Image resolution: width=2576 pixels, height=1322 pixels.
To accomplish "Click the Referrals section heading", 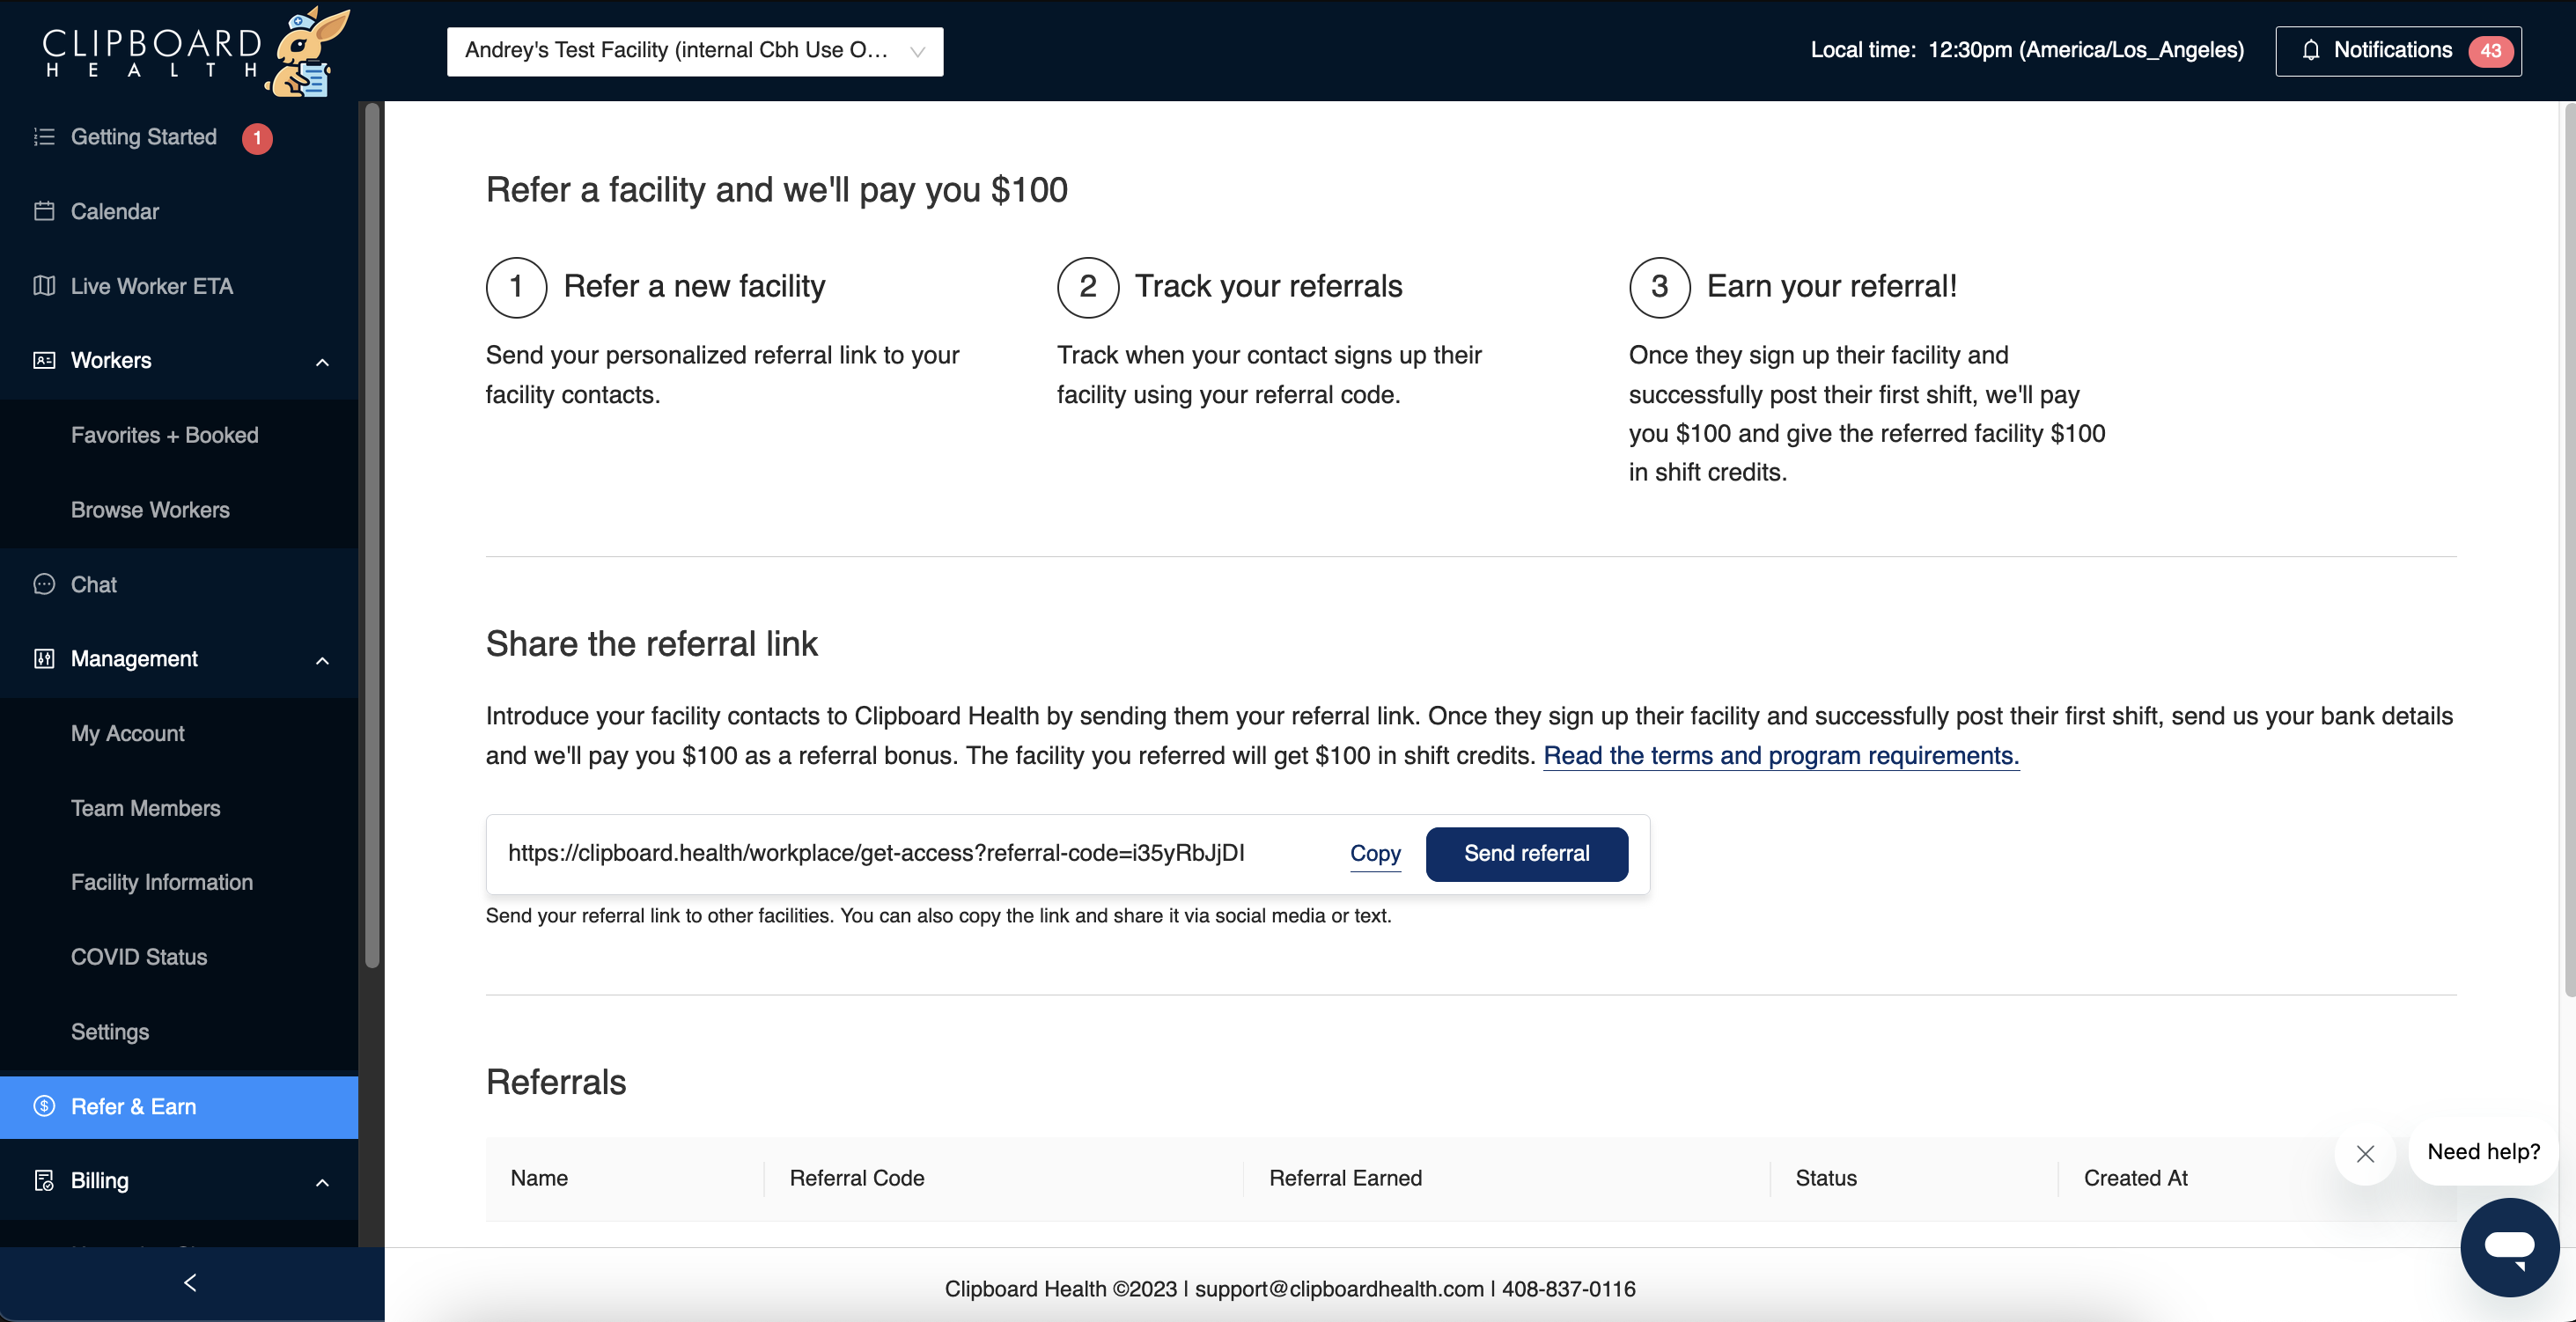I will click(x=556, y=1082).
